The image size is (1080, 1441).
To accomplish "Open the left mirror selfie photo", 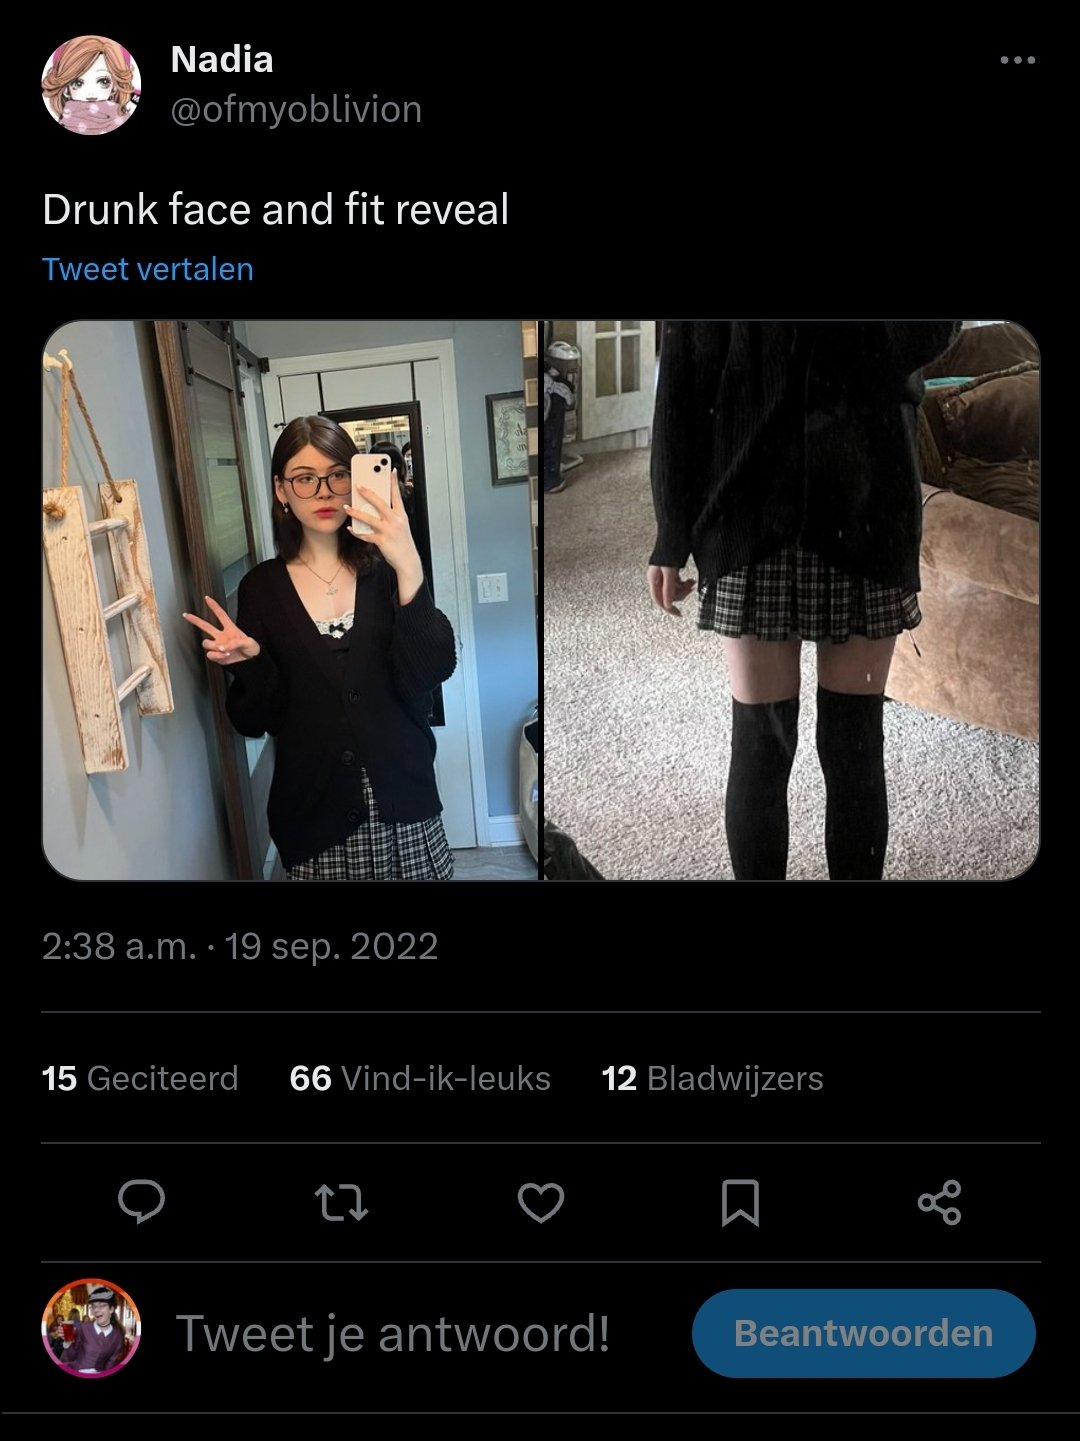I will click(290, 600).
